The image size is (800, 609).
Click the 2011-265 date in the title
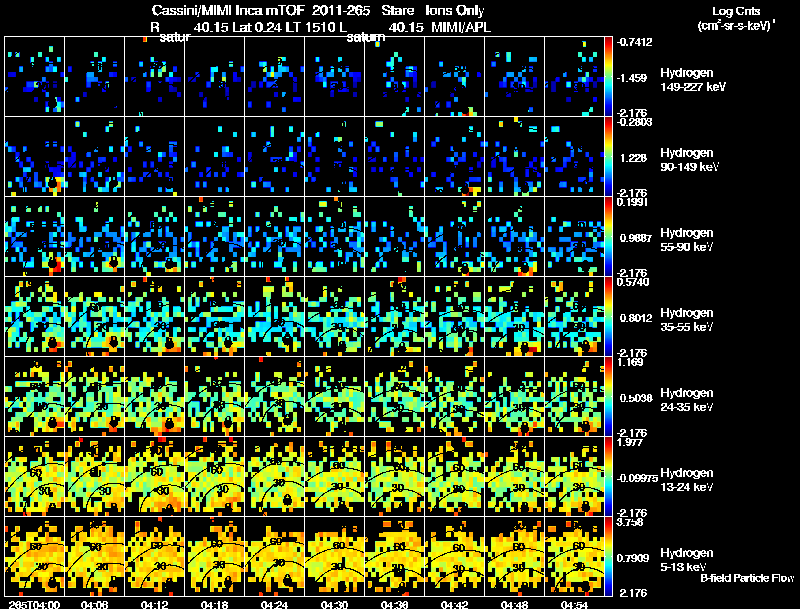coord(341,10)
